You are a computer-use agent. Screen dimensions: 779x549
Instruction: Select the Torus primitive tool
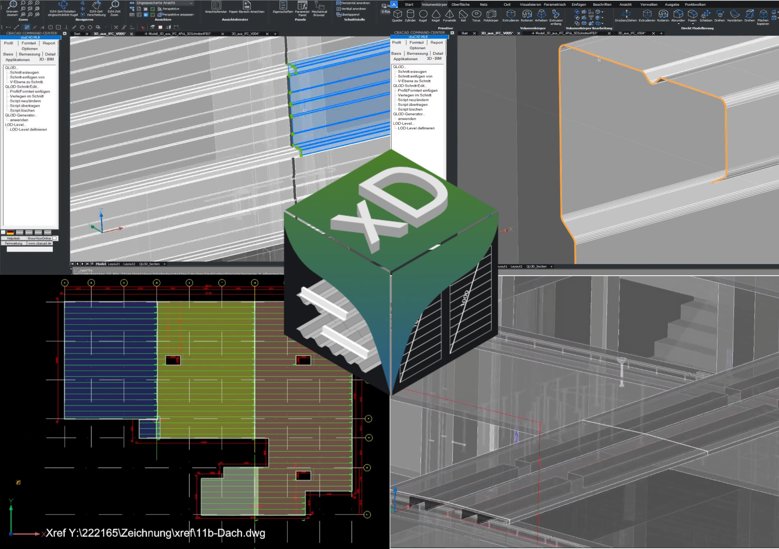pyautogui.click(x=476, y=15)
